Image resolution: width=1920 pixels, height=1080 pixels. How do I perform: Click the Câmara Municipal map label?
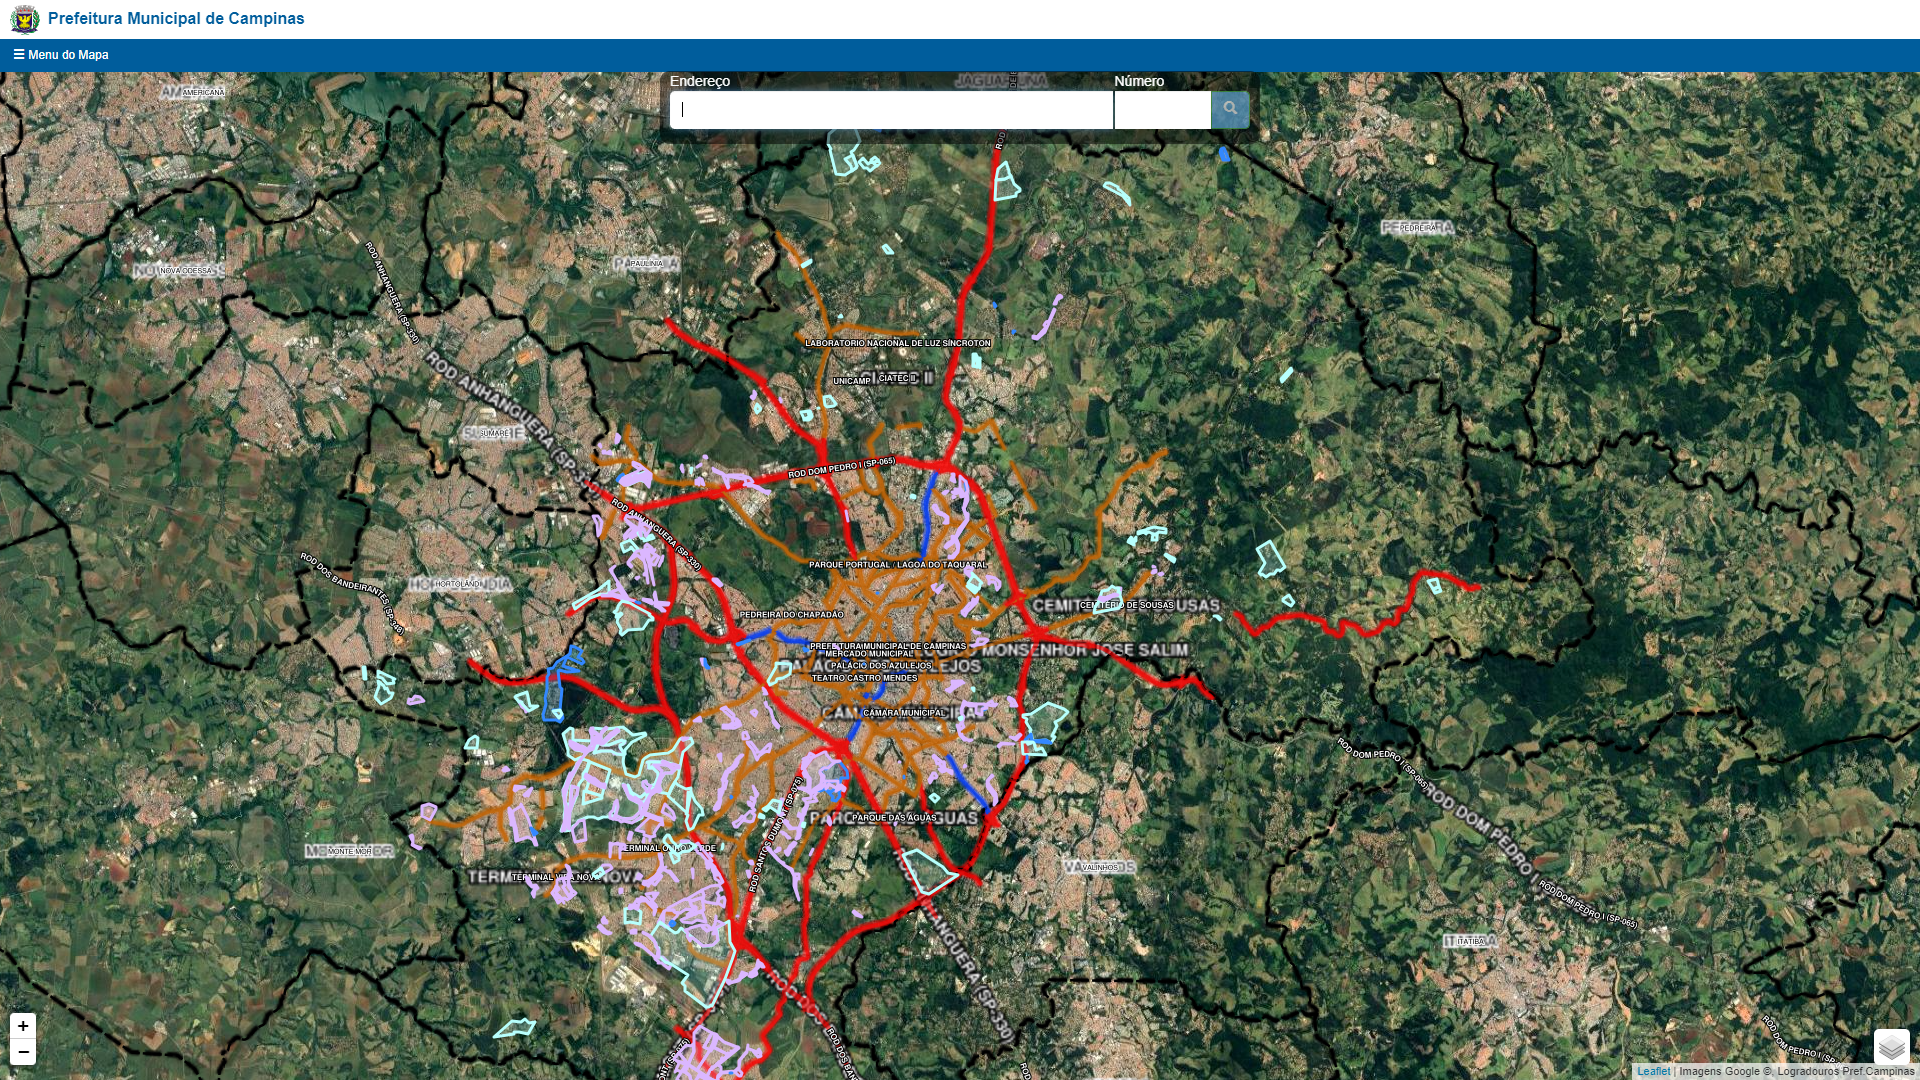(x=903, y=713)
